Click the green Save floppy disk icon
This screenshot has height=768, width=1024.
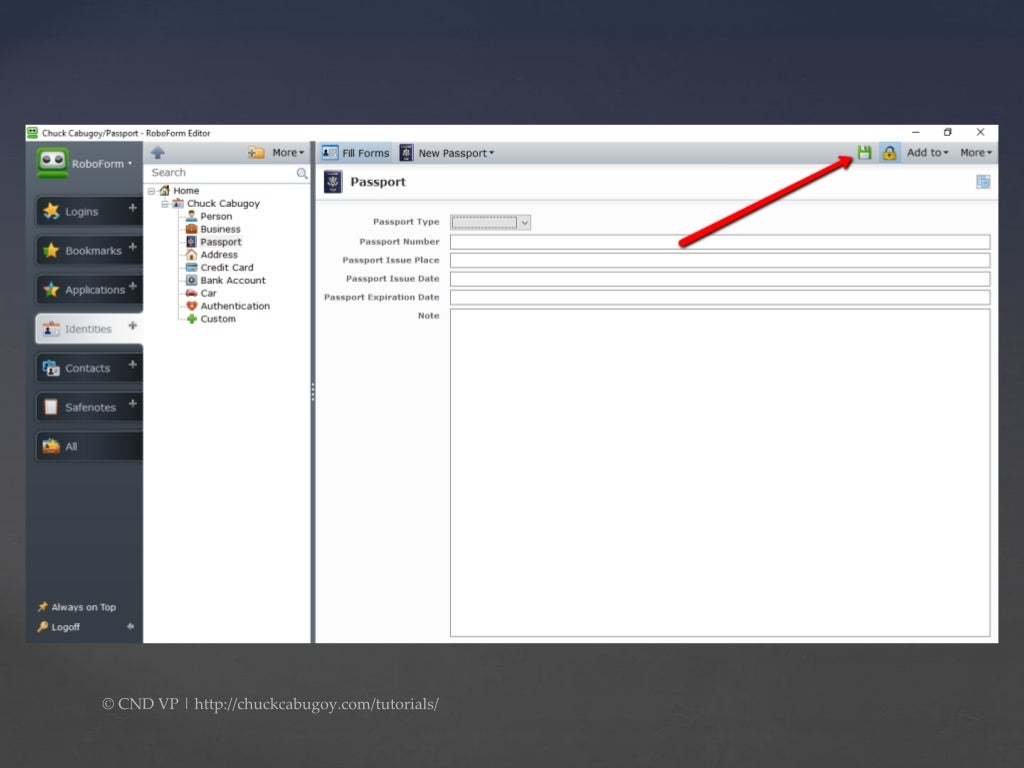click(x=864, y=153)
